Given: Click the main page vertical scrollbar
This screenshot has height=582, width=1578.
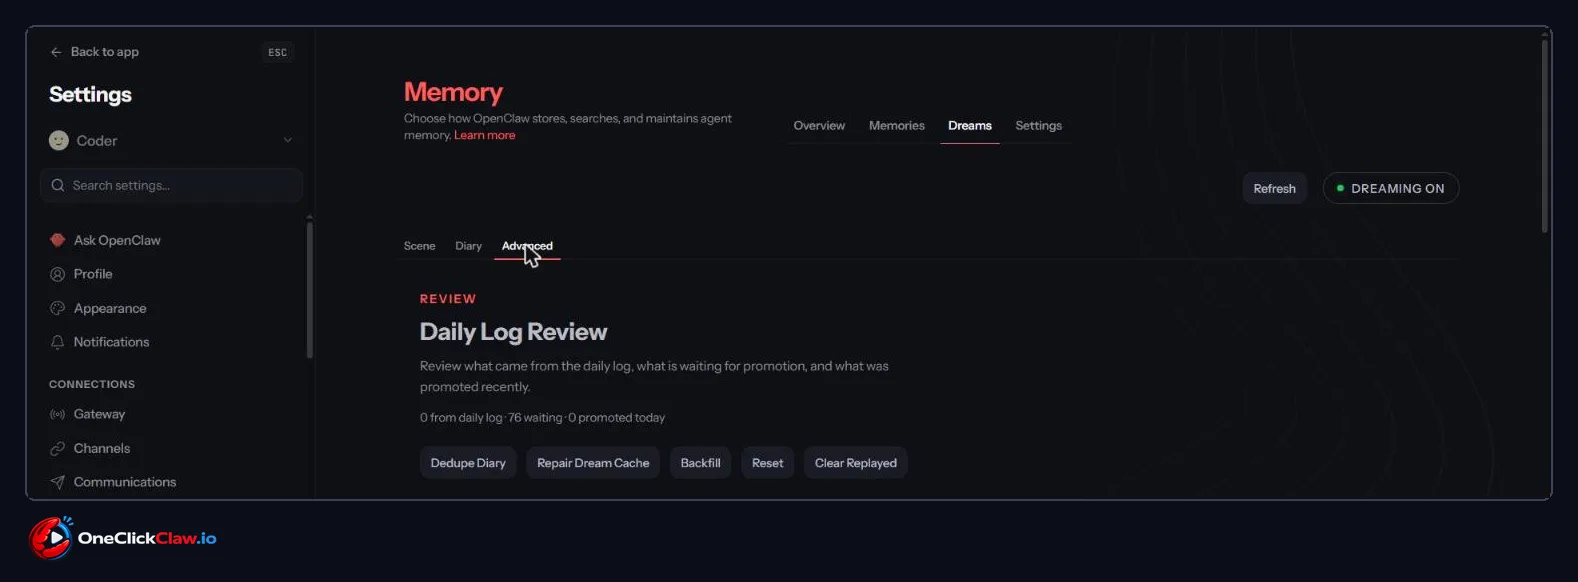Looking at the screenshot, I should [1545, 134].
